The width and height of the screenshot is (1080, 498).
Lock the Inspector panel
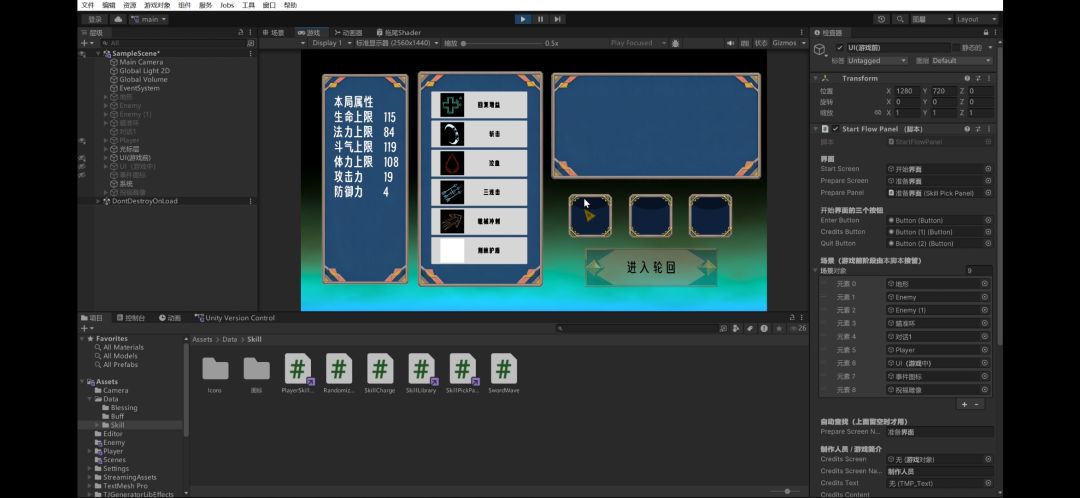pyautogui.click(x=986, y=32)
